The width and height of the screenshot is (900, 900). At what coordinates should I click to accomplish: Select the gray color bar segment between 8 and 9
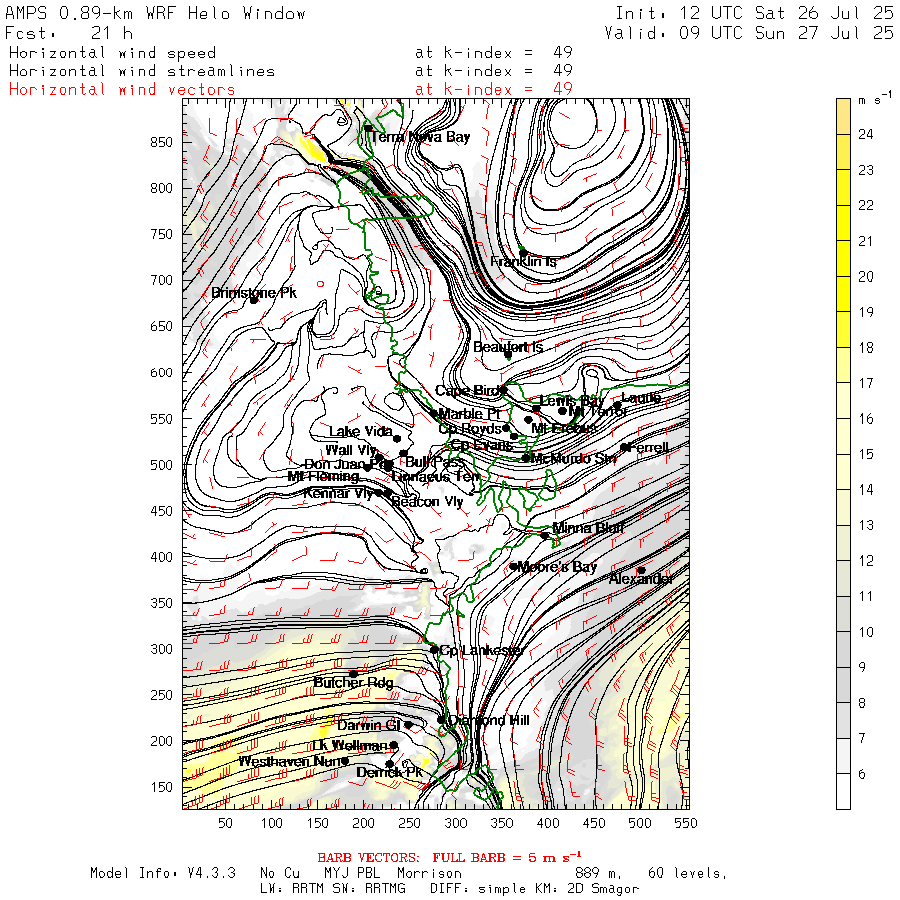(843, 685)
